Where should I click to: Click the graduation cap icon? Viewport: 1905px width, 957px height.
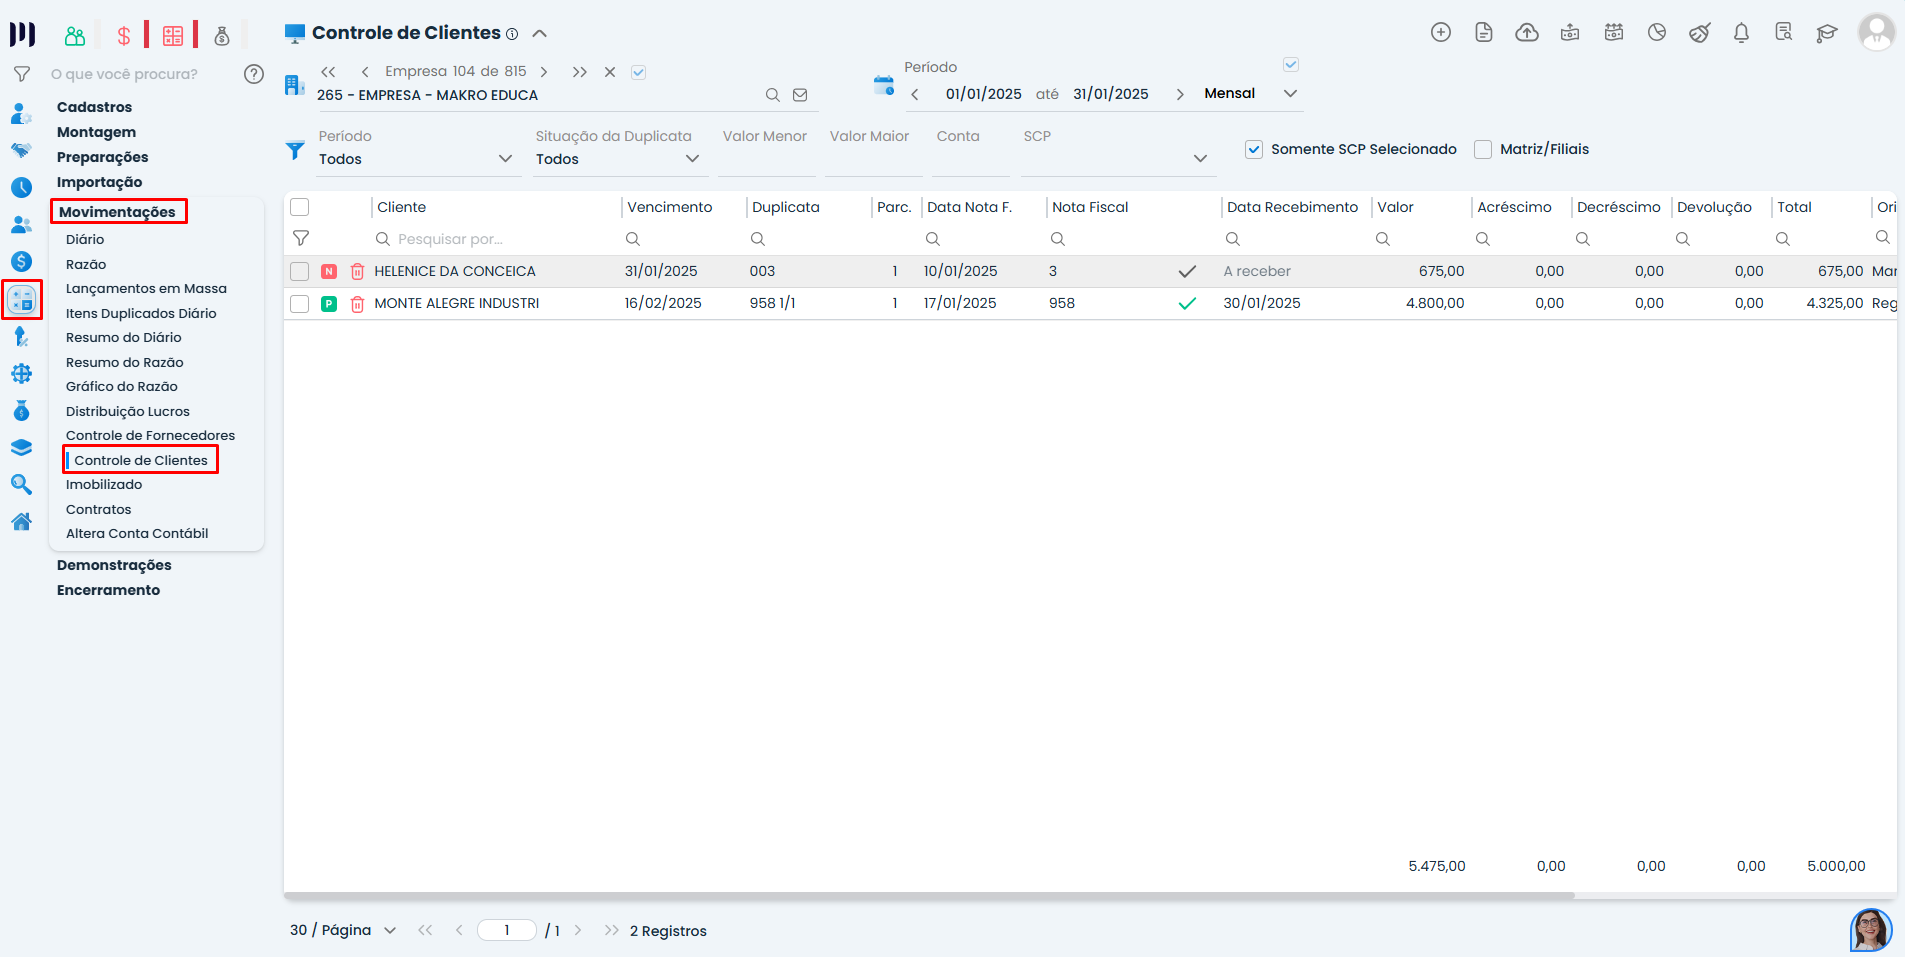pos(1827,33)
